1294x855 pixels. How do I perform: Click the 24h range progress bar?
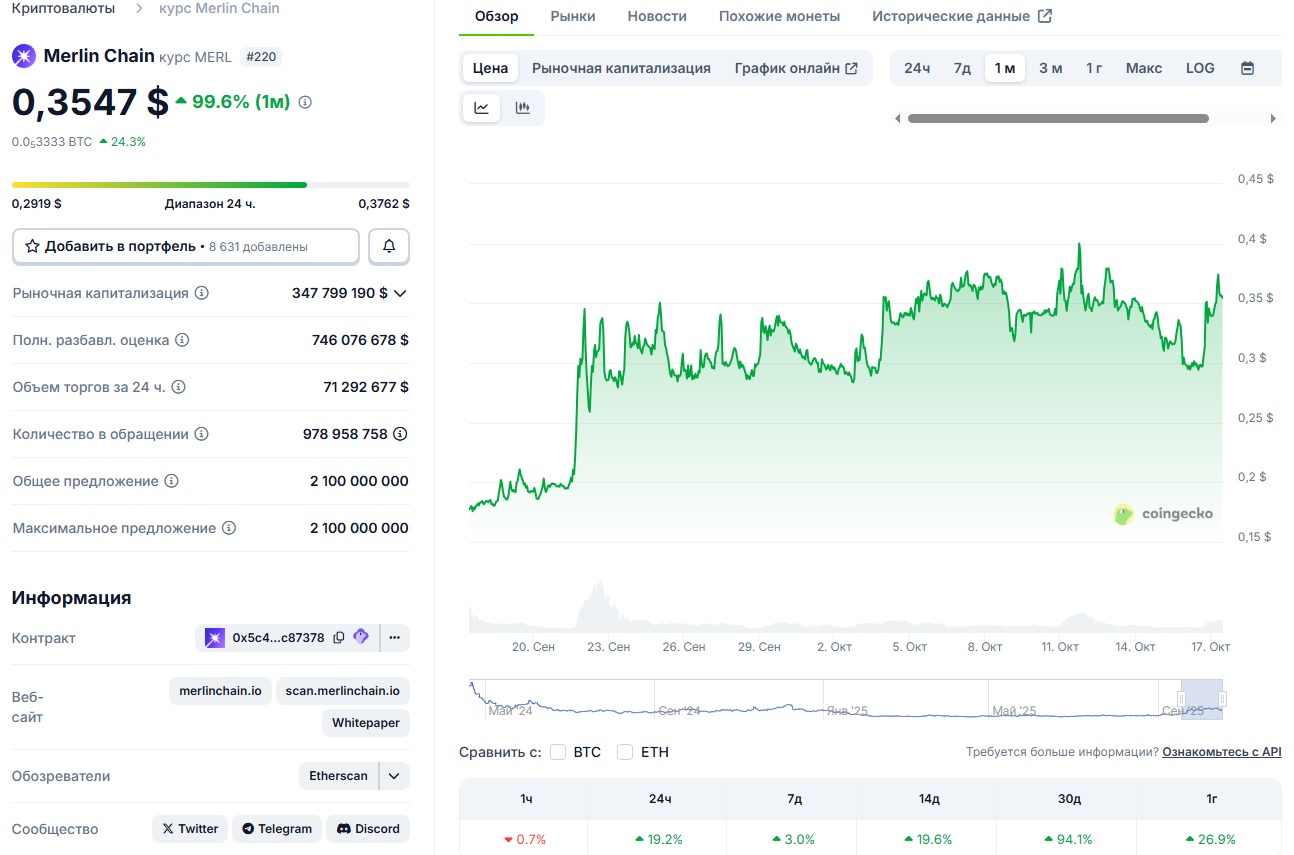click(x=211, y=185)
